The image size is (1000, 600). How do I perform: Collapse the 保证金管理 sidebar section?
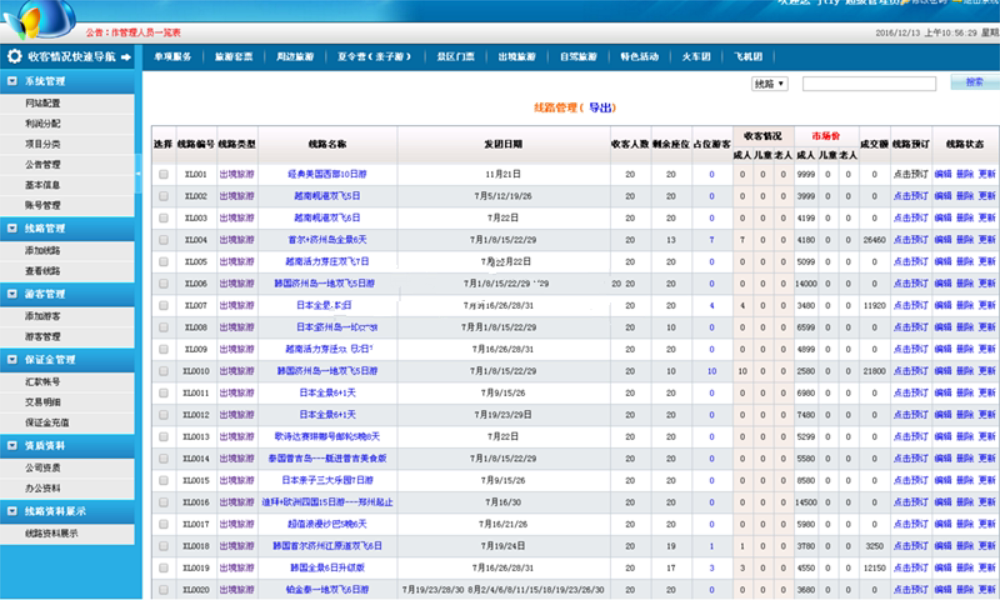[12, 360]
